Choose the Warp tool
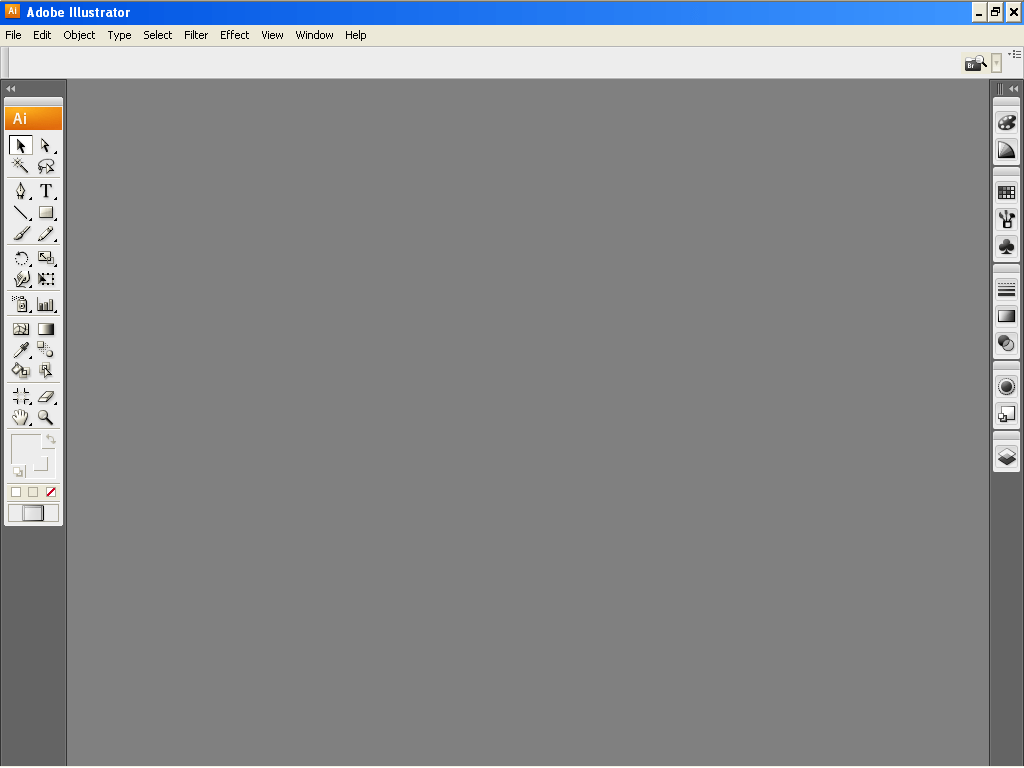Image resolution: width=1024 pixels, height=768 pixels. pyautogui.click(x=20, y=280)
